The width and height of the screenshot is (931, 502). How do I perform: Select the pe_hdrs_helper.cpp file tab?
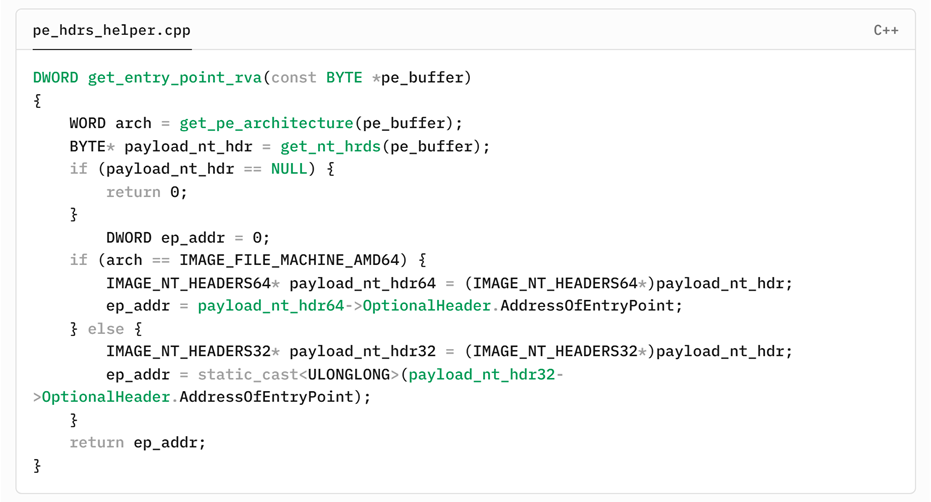point(111,30)
